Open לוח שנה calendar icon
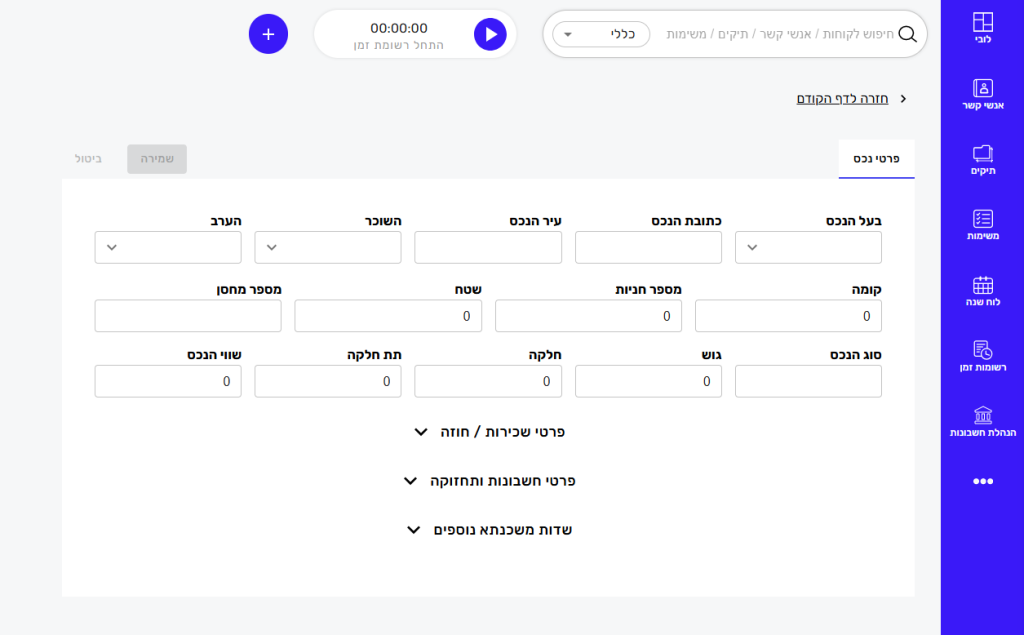This screenshot has width=1024, height=635. [x=982, y=285]
